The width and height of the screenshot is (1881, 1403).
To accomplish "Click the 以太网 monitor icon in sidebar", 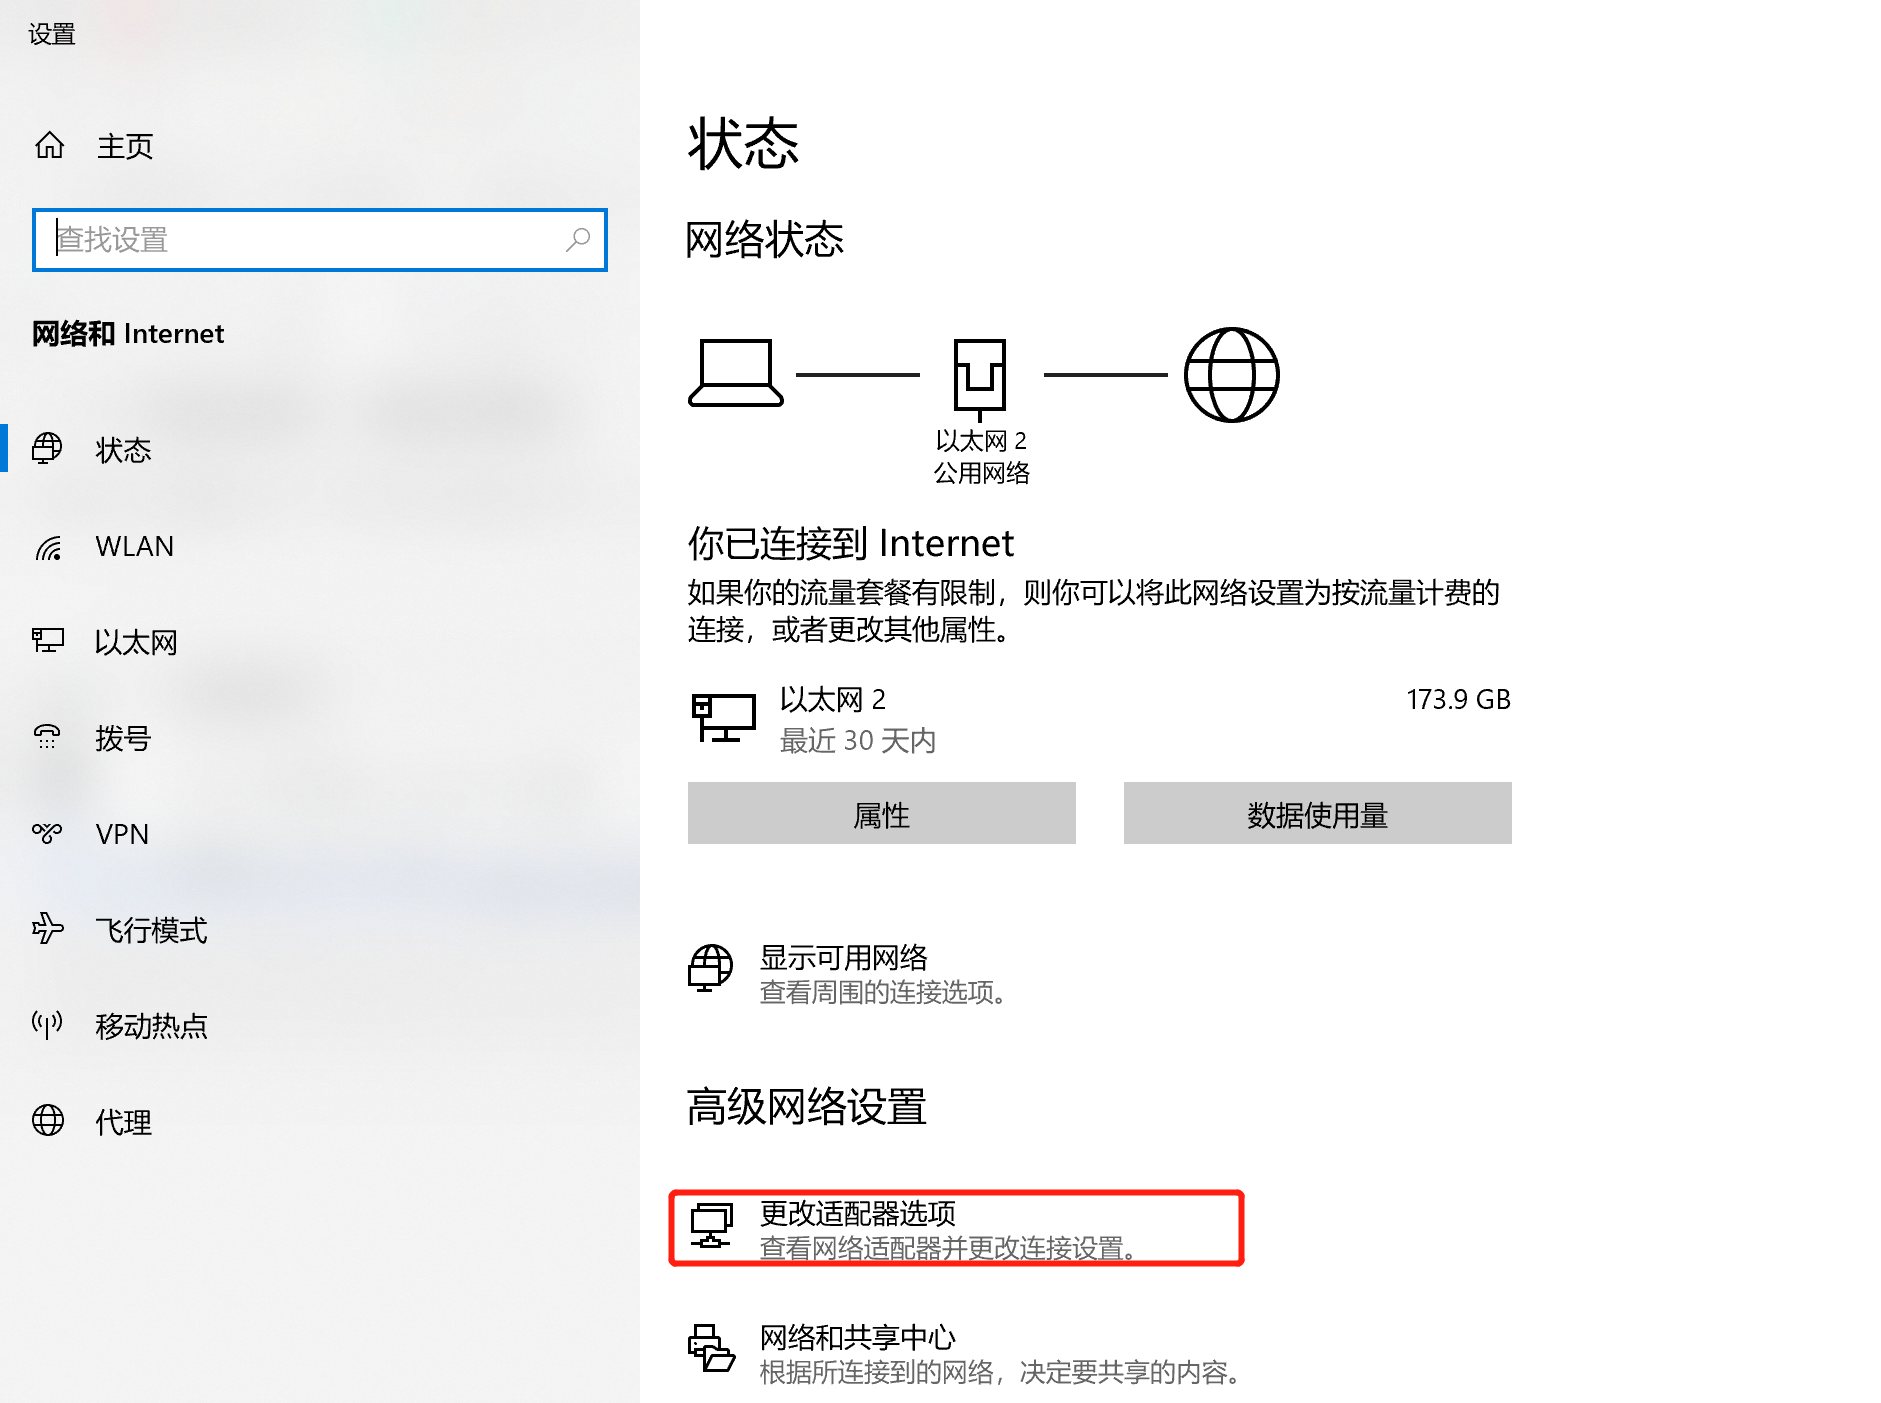I will pos(47,641).
